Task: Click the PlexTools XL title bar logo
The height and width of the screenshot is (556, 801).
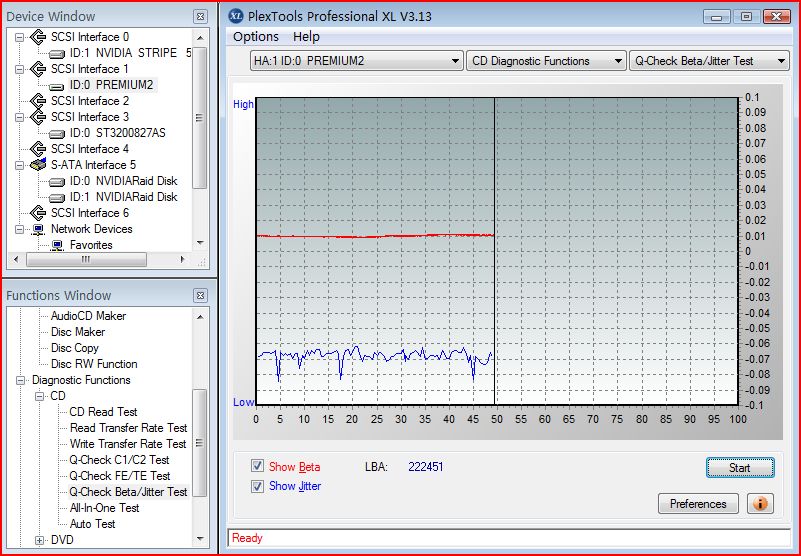Action: click(235, 16)
